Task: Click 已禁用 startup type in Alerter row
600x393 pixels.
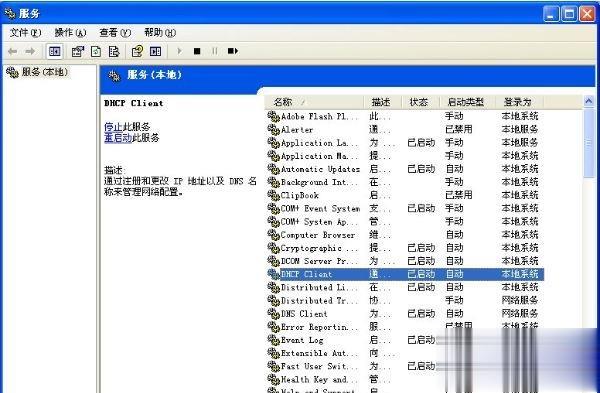Action: click(x=458, y=130)
